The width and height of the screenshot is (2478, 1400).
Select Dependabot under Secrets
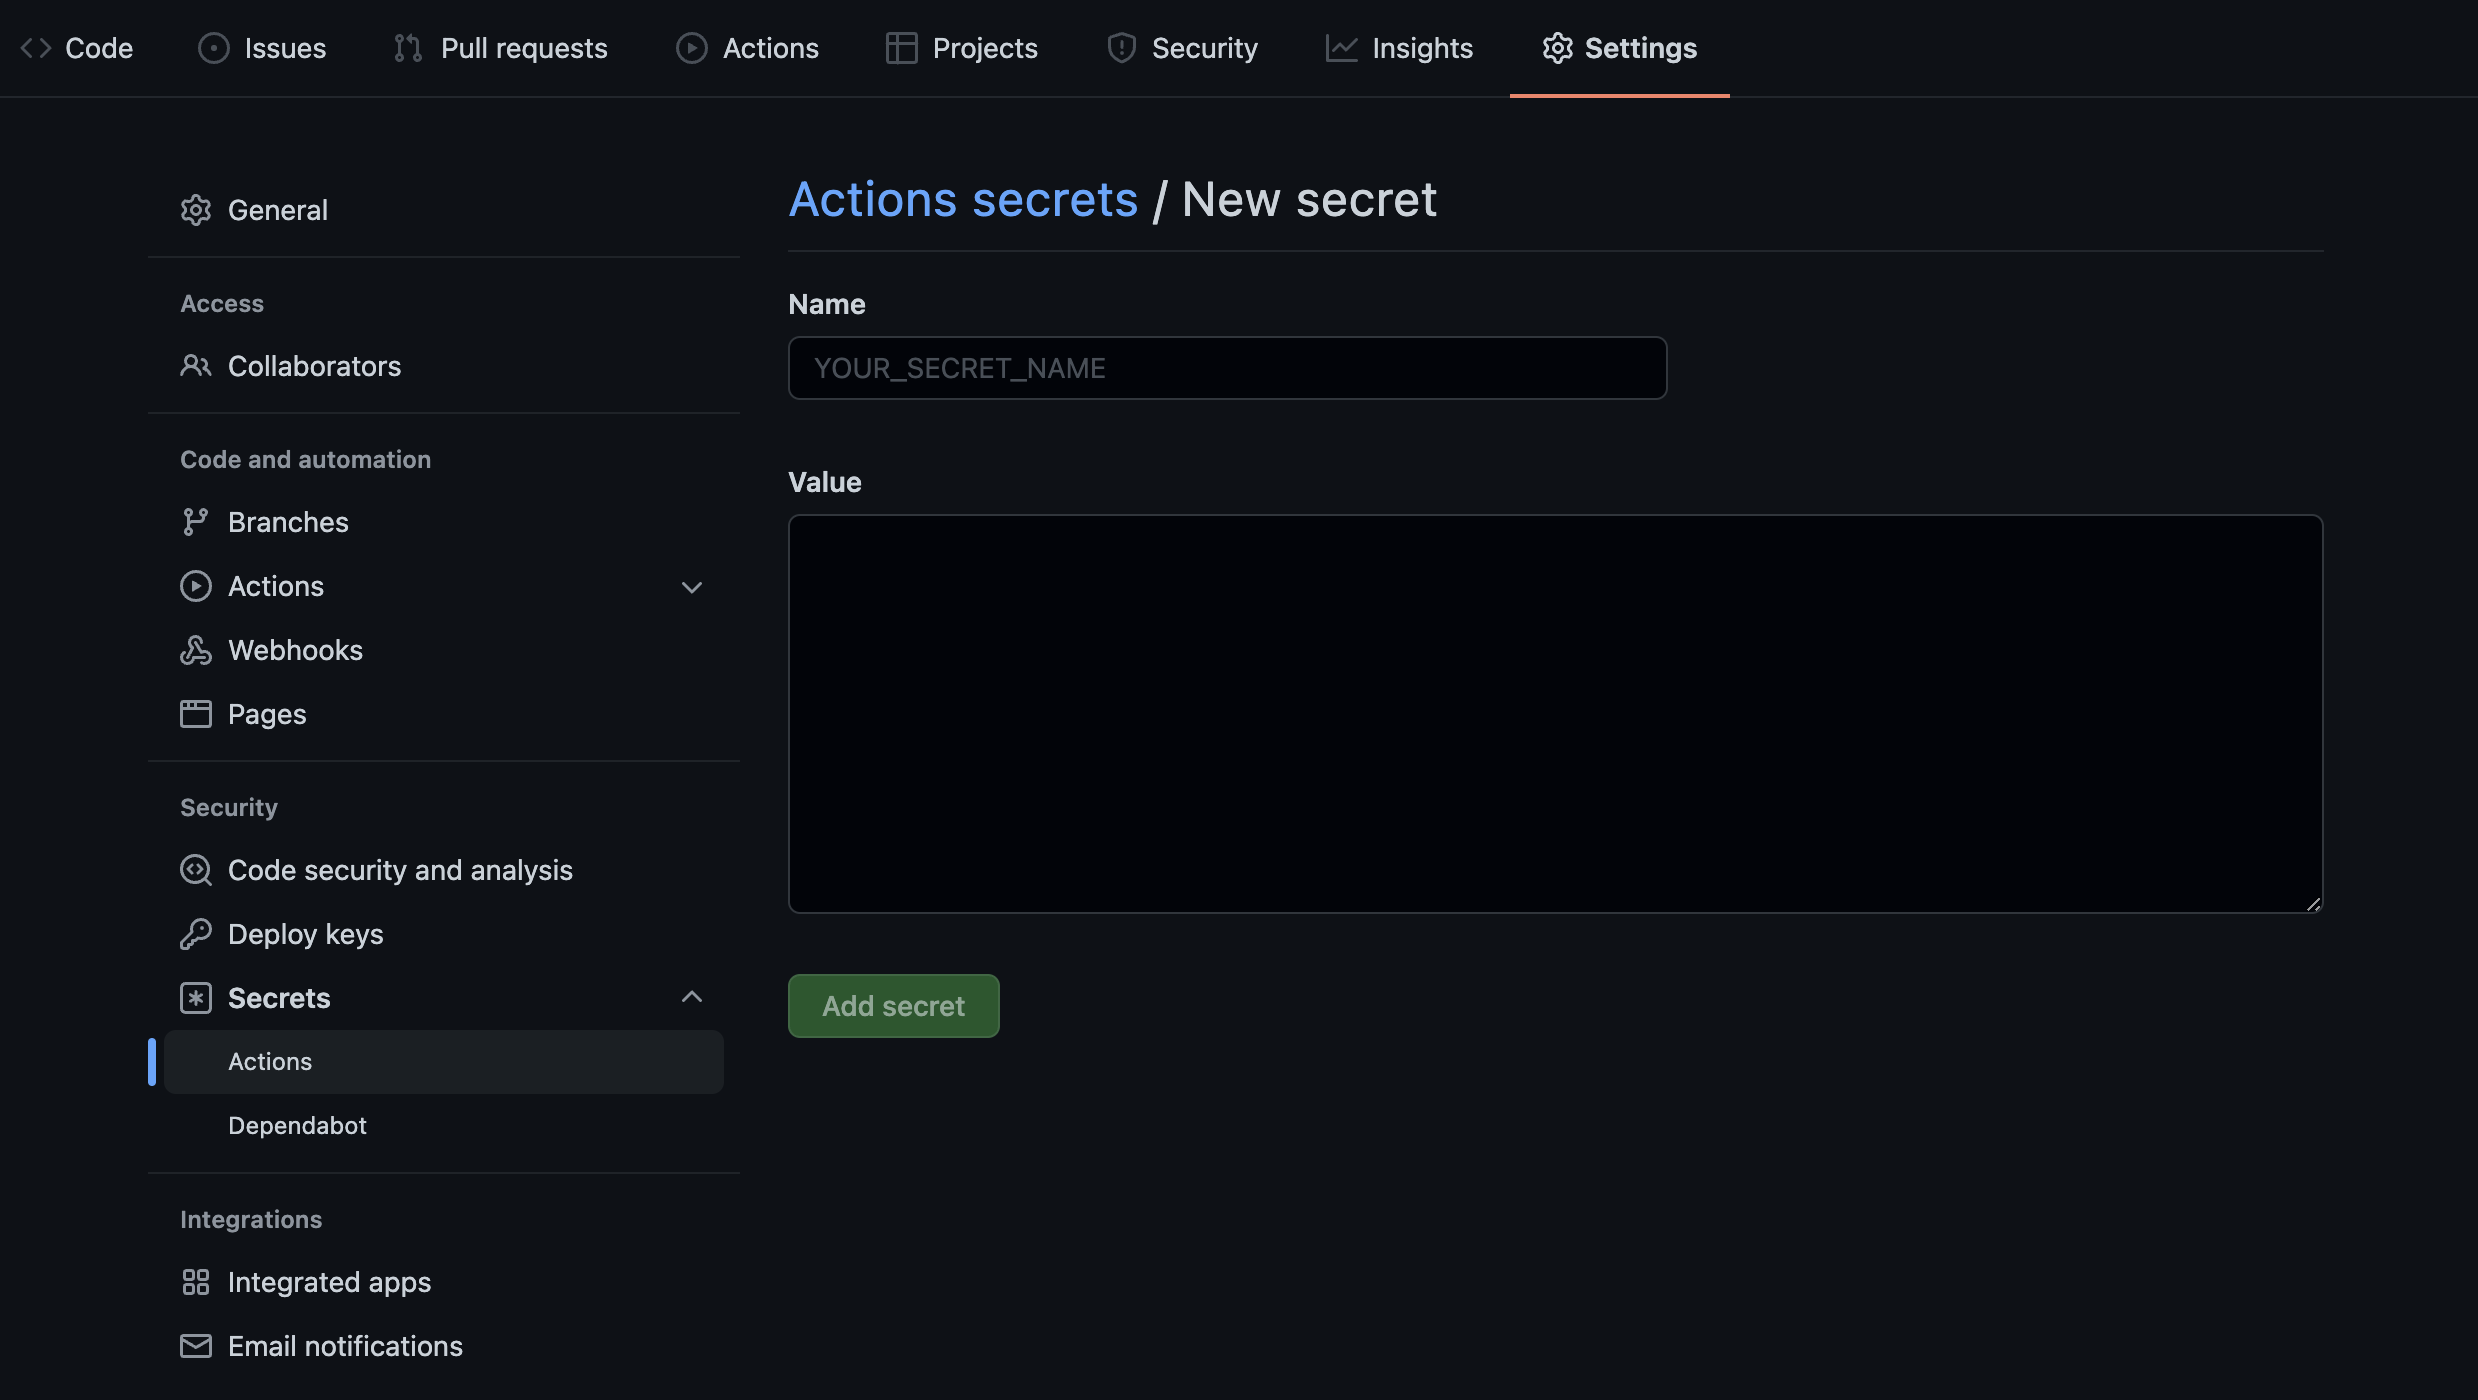[297, 1126]
